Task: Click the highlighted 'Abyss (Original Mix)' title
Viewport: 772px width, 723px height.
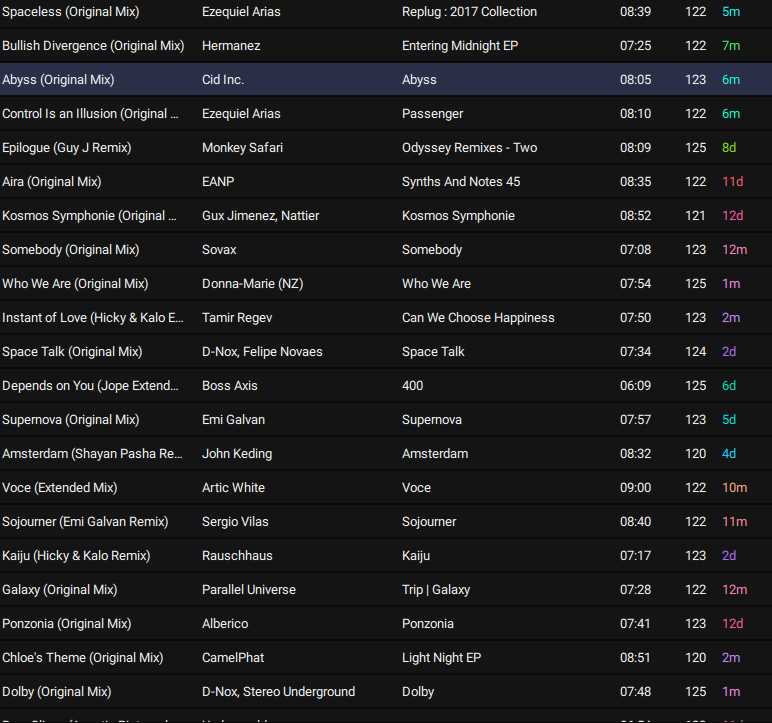Action: pos(58,80)
